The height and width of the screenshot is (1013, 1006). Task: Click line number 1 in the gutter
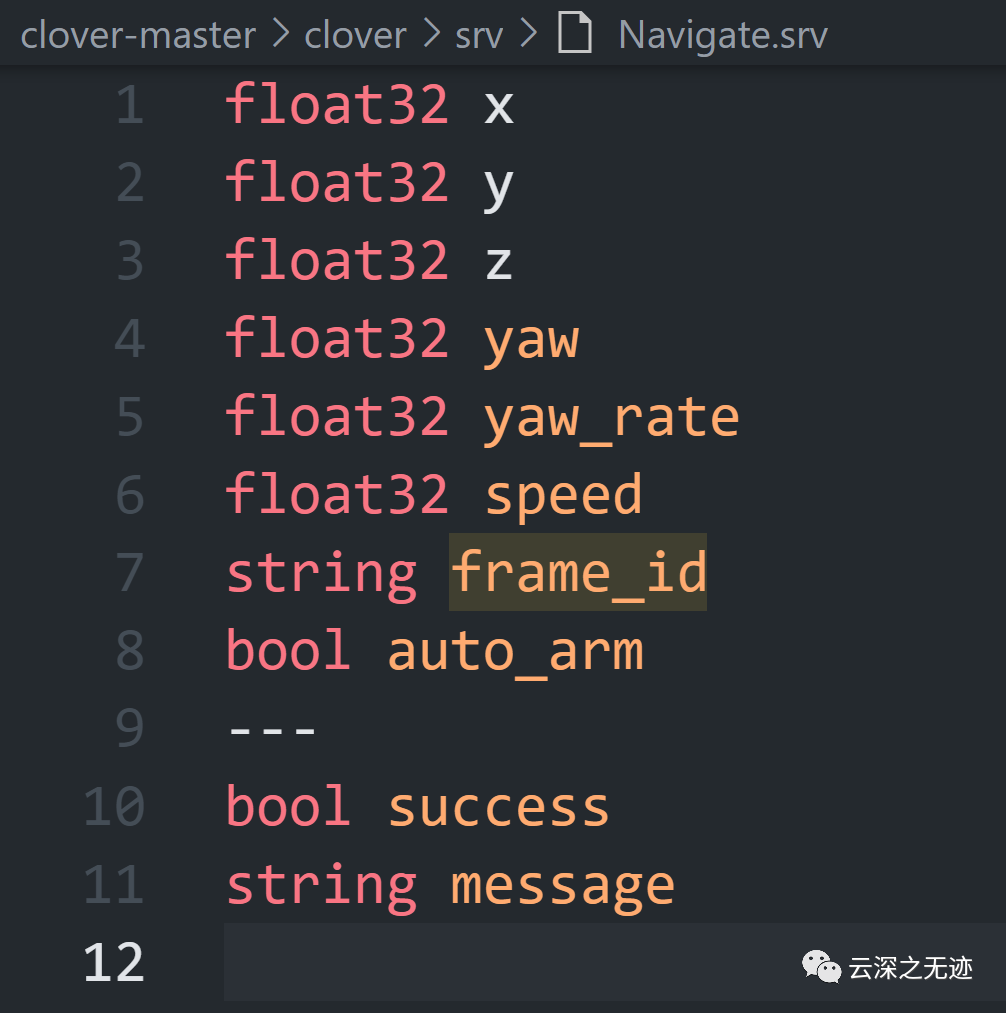pos(130,105)
